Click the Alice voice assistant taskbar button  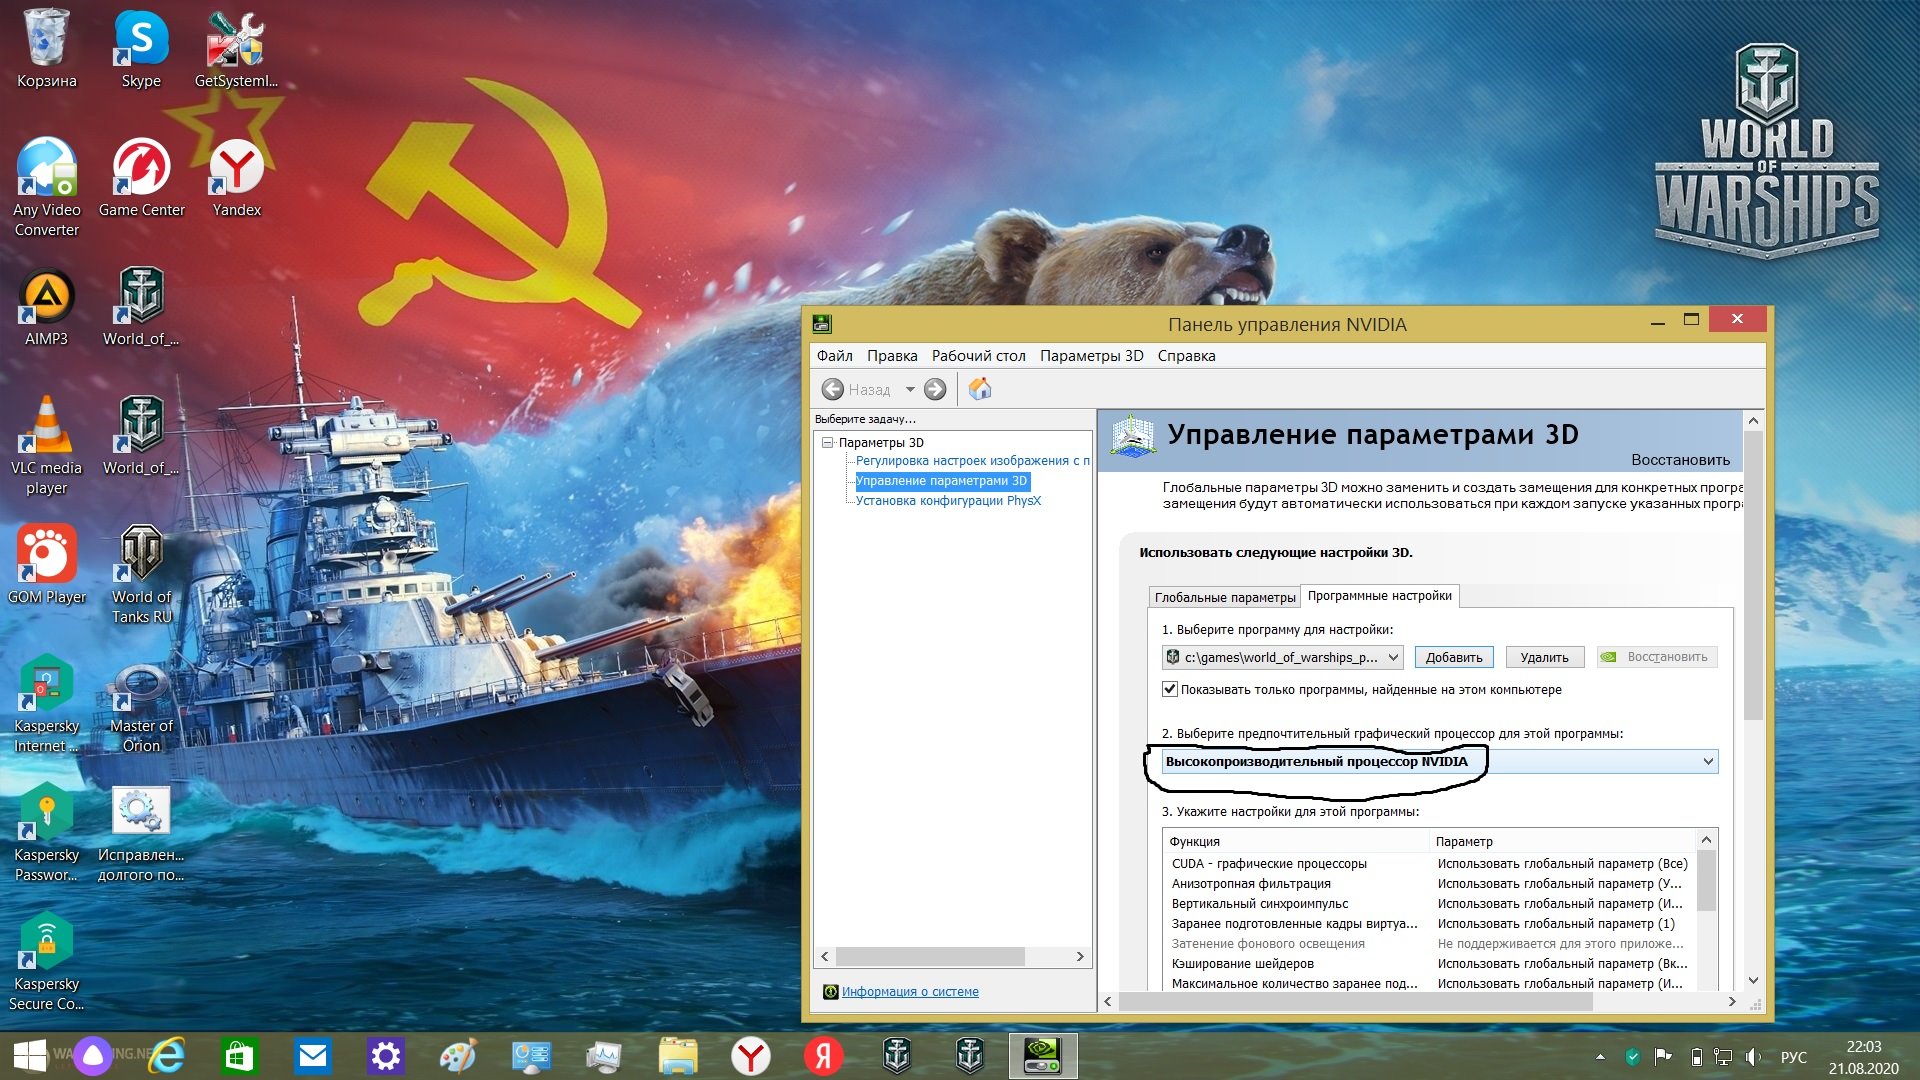(x=93, y=1056)
